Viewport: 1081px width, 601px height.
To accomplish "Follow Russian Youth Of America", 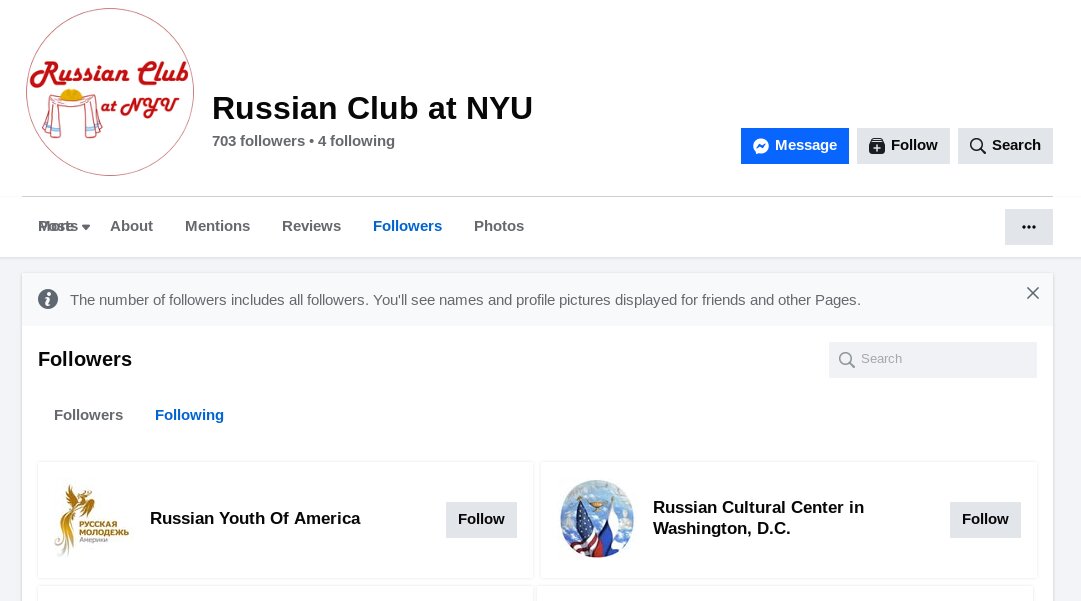I will point(481,520).
